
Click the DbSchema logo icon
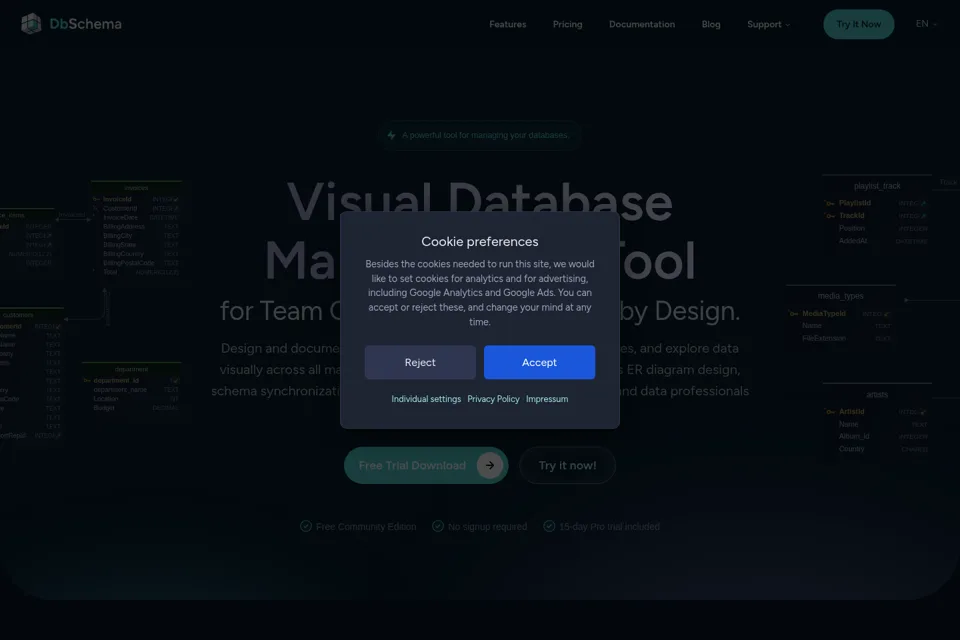31,24
